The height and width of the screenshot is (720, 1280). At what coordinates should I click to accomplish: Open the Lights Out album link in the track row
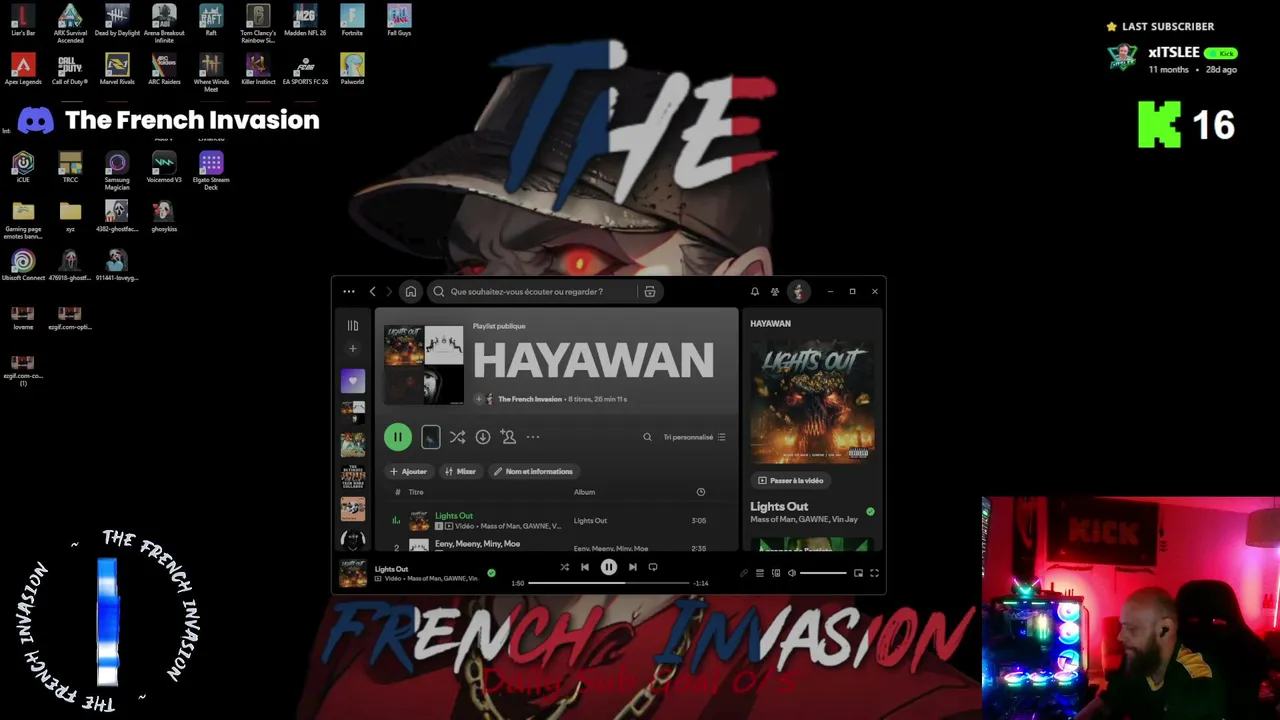[x=590, y=520]
